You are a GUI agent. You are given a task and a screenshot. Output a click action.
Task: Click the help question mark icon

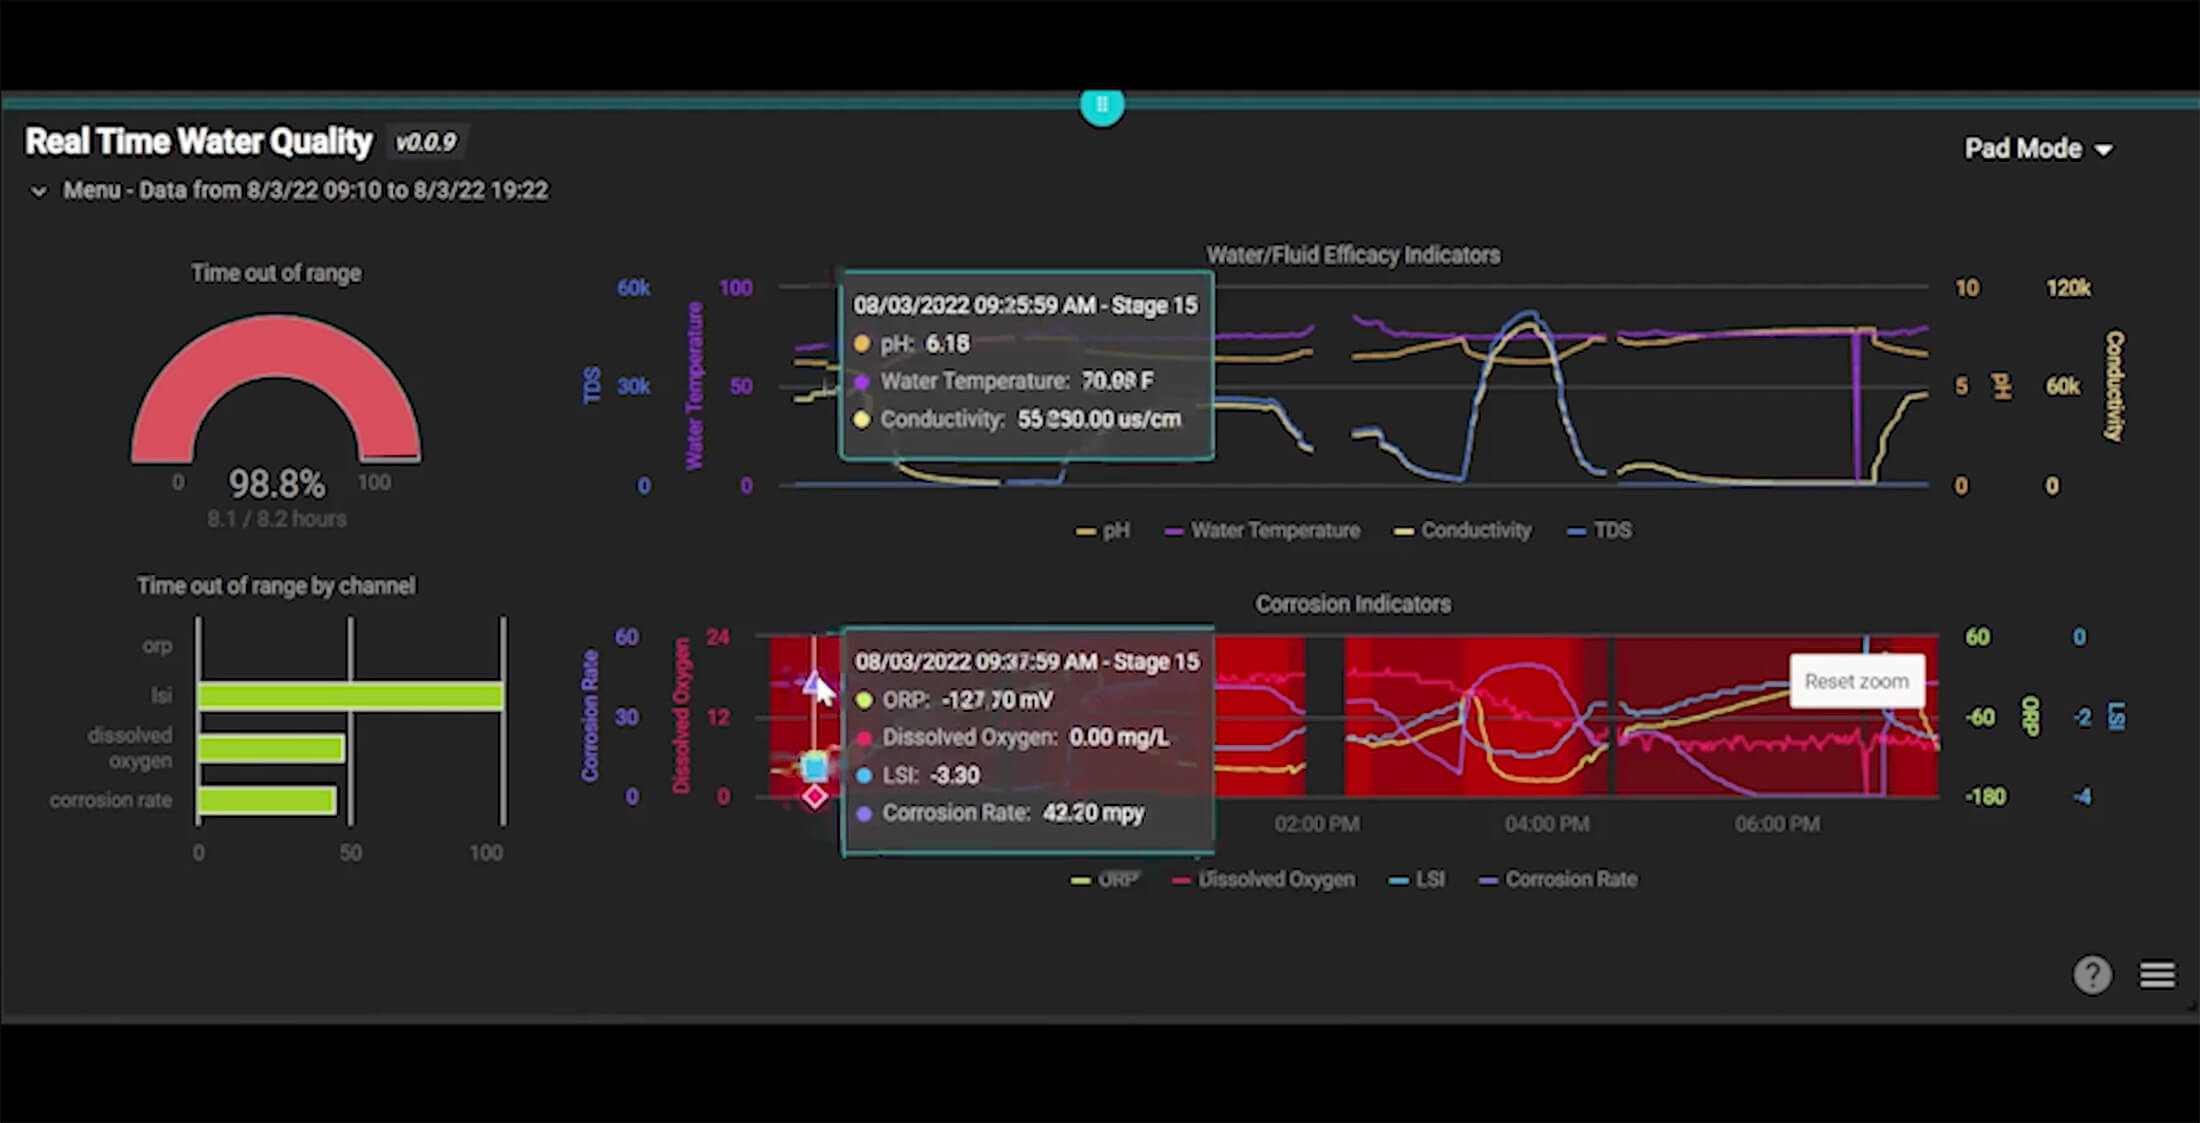(x=2091, y=974)
